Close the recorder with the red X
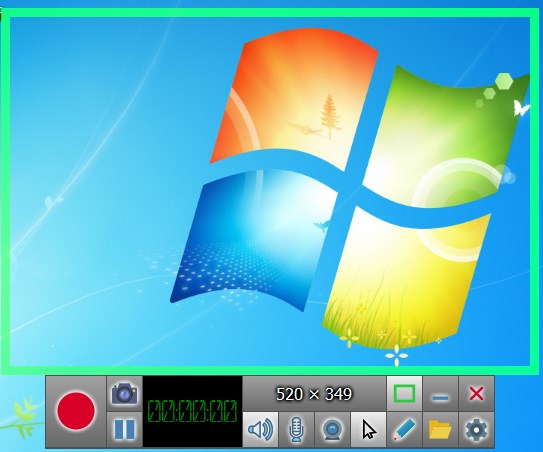 click(477, 393)
